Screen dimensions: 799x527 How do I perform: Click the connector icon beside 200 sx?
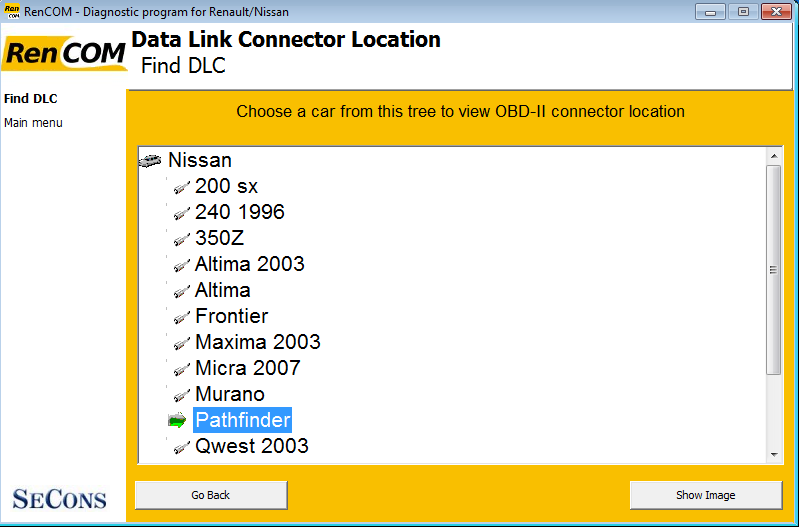(x=182, y=188)
